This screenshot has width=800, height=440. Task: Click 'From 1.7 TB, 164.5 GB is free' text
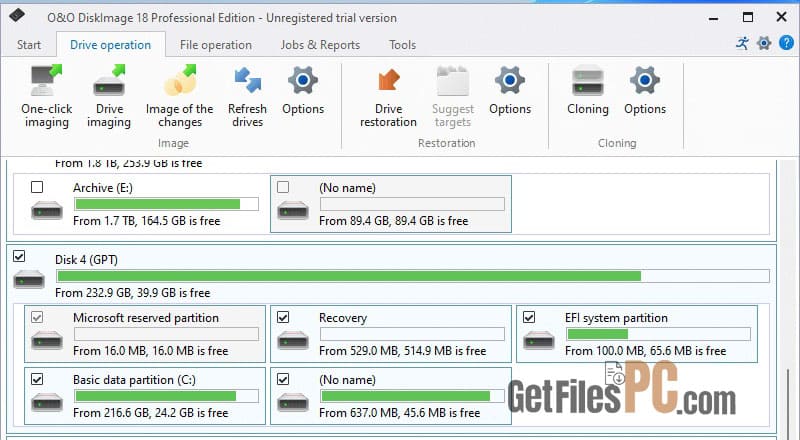(x=147, y=221)
